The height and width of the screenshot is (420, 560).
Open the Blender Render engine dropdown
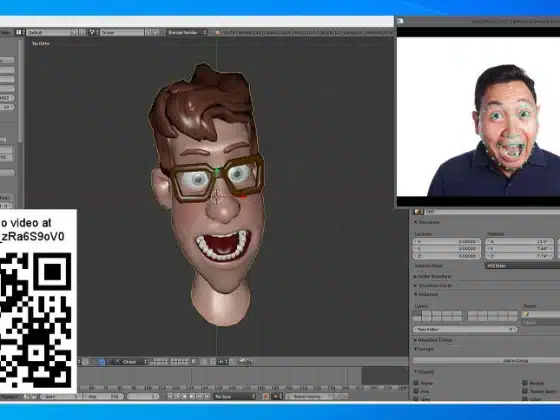[x=187, y=32]
